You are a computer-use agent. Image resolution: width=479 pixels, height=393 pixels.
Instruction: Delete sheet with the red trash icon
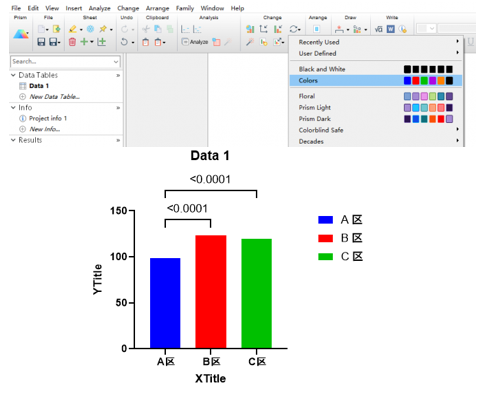point(72,42)
